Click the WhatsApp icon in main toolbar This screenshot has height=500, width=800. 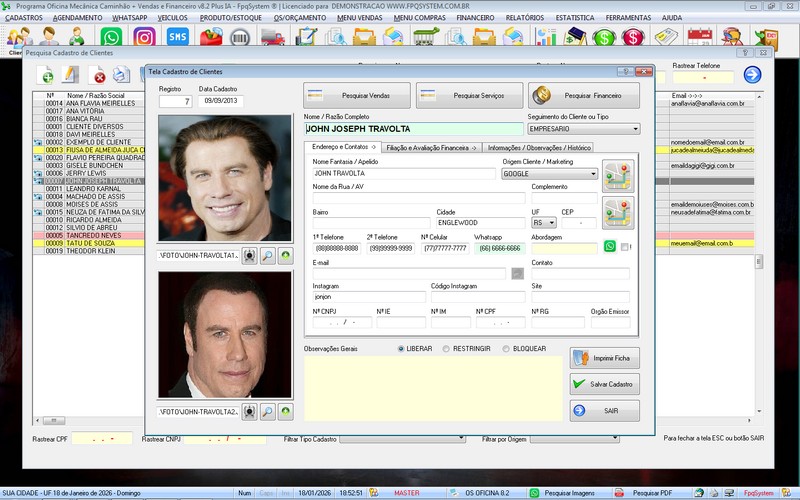[x=111, y=37]
